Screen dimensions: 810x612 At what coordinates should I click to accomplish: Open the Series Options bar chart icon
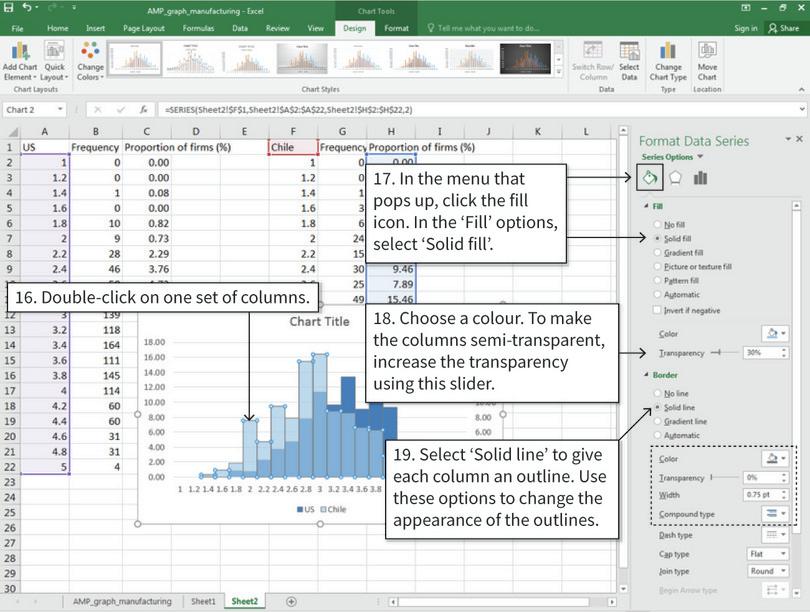point(700,178)
